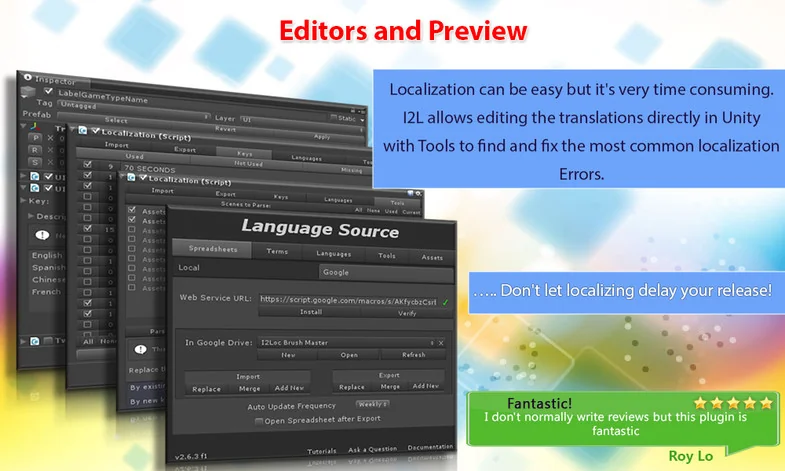Click Merge under the Export section
This screenshot has height=471, width=785.
click(x=389, y=386)
